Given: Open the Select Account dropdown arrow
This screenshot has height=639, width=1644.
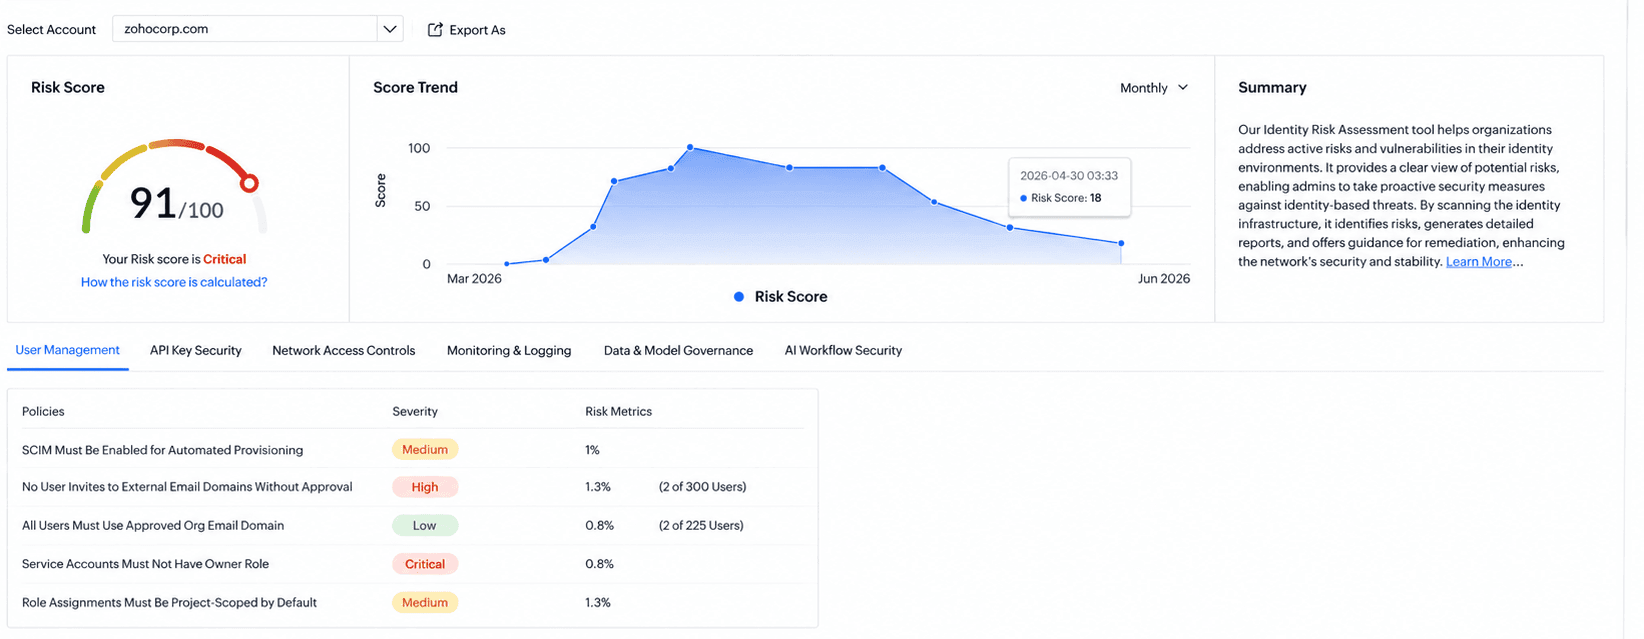Looking at the screenshot, I should (390, 29).
